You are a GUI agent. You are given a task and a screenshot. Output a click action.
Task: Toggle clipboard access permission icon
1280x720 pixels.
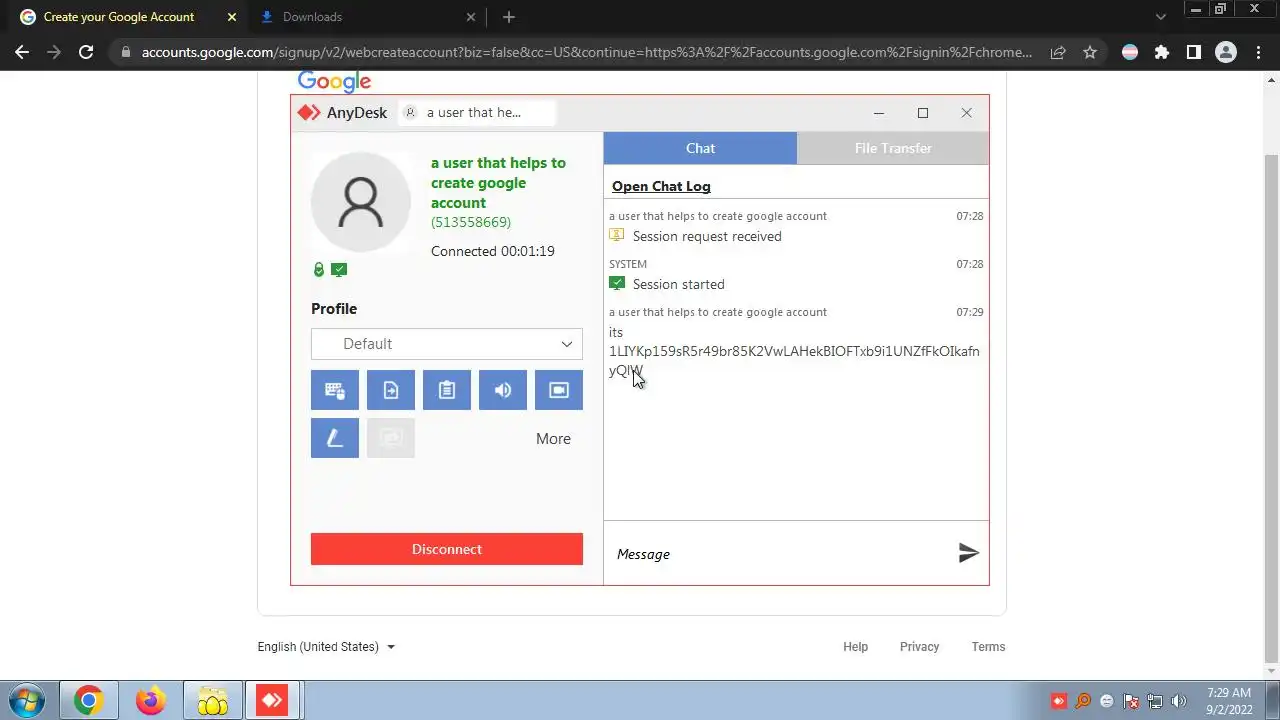(x=447, y=390)
